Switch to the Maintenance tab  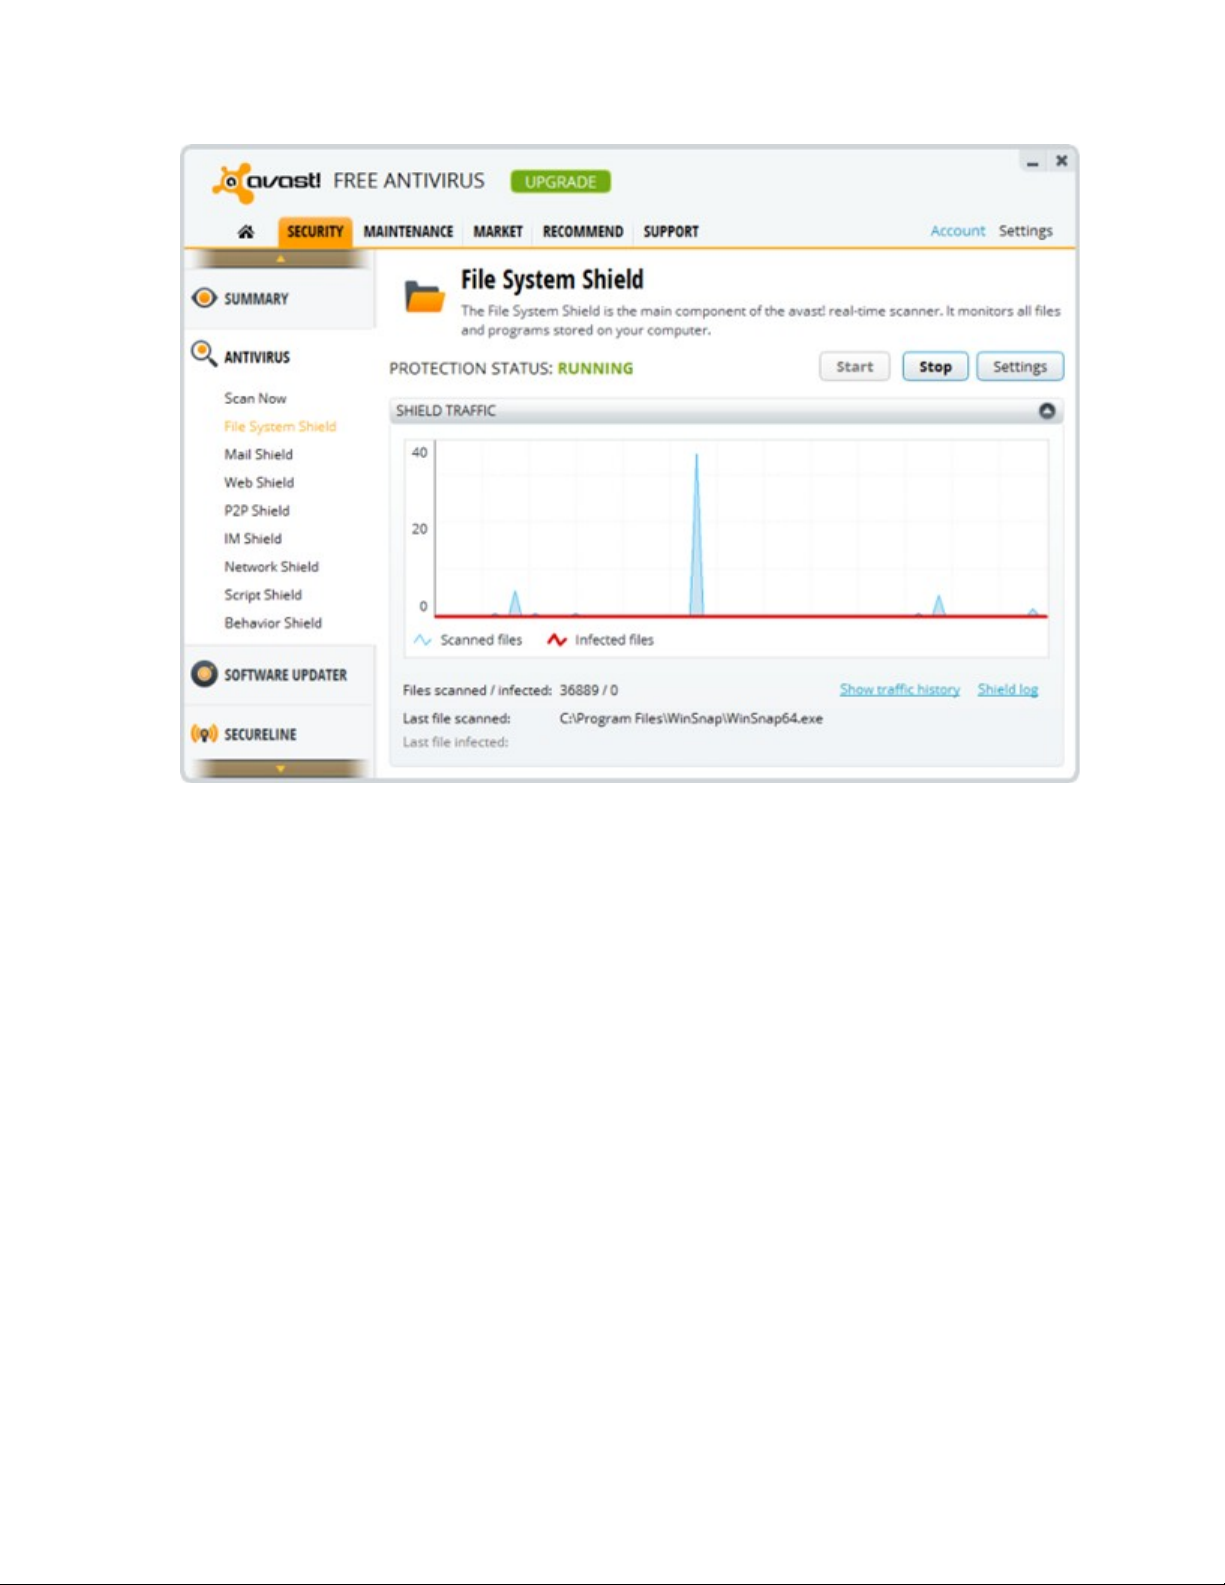pos(408,232)
